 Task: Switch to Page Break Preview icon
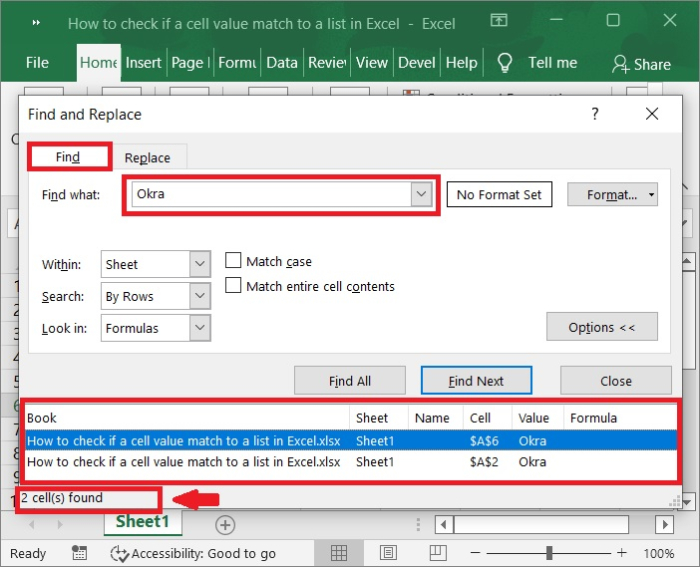click(x=438, y=553)
